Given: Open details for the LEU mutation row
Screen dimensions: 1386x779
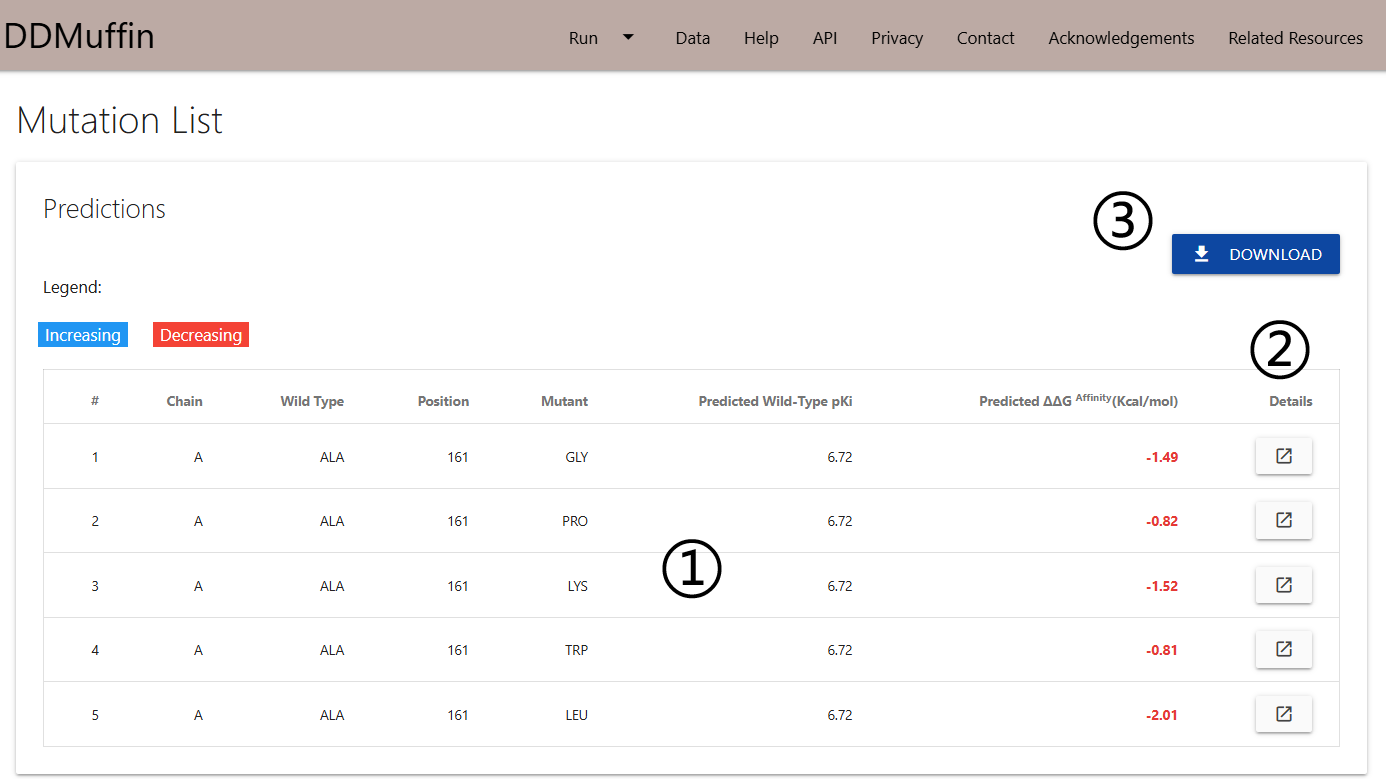Looking at the screenshot, I should coord(1283,714).
